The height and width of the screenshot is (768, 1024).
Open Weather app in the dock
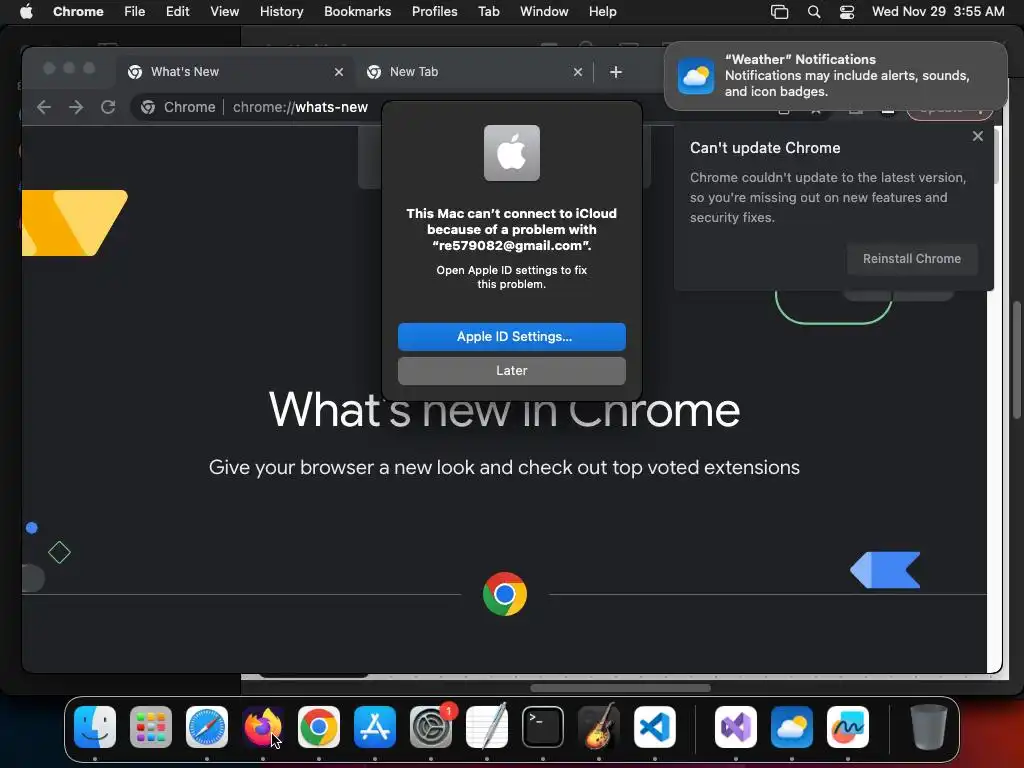point(792,727)
